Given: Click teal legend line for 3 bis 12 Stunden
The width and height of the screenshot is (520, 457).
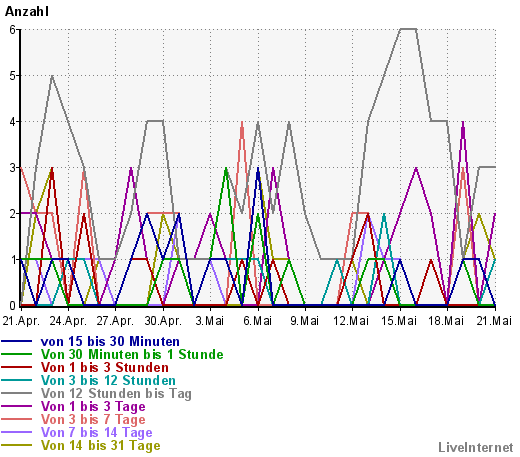Looking at the screenshot, I should point(17,380).
